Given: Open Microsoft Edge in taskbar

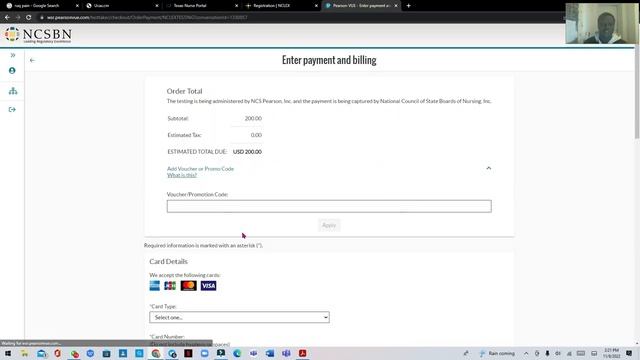Looking at the screenshot, I should coord(237,353).
